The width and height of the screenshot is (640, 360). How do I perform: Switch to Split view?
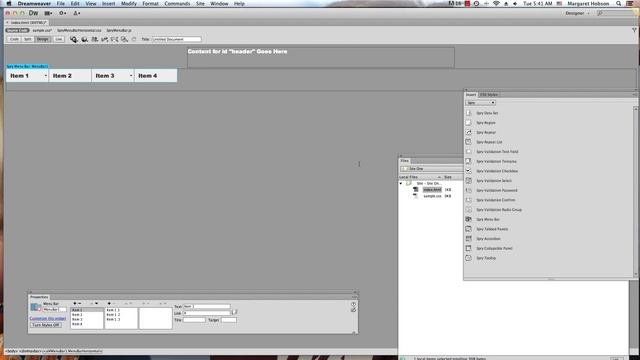pyautogui.click(x=27, y=39)
